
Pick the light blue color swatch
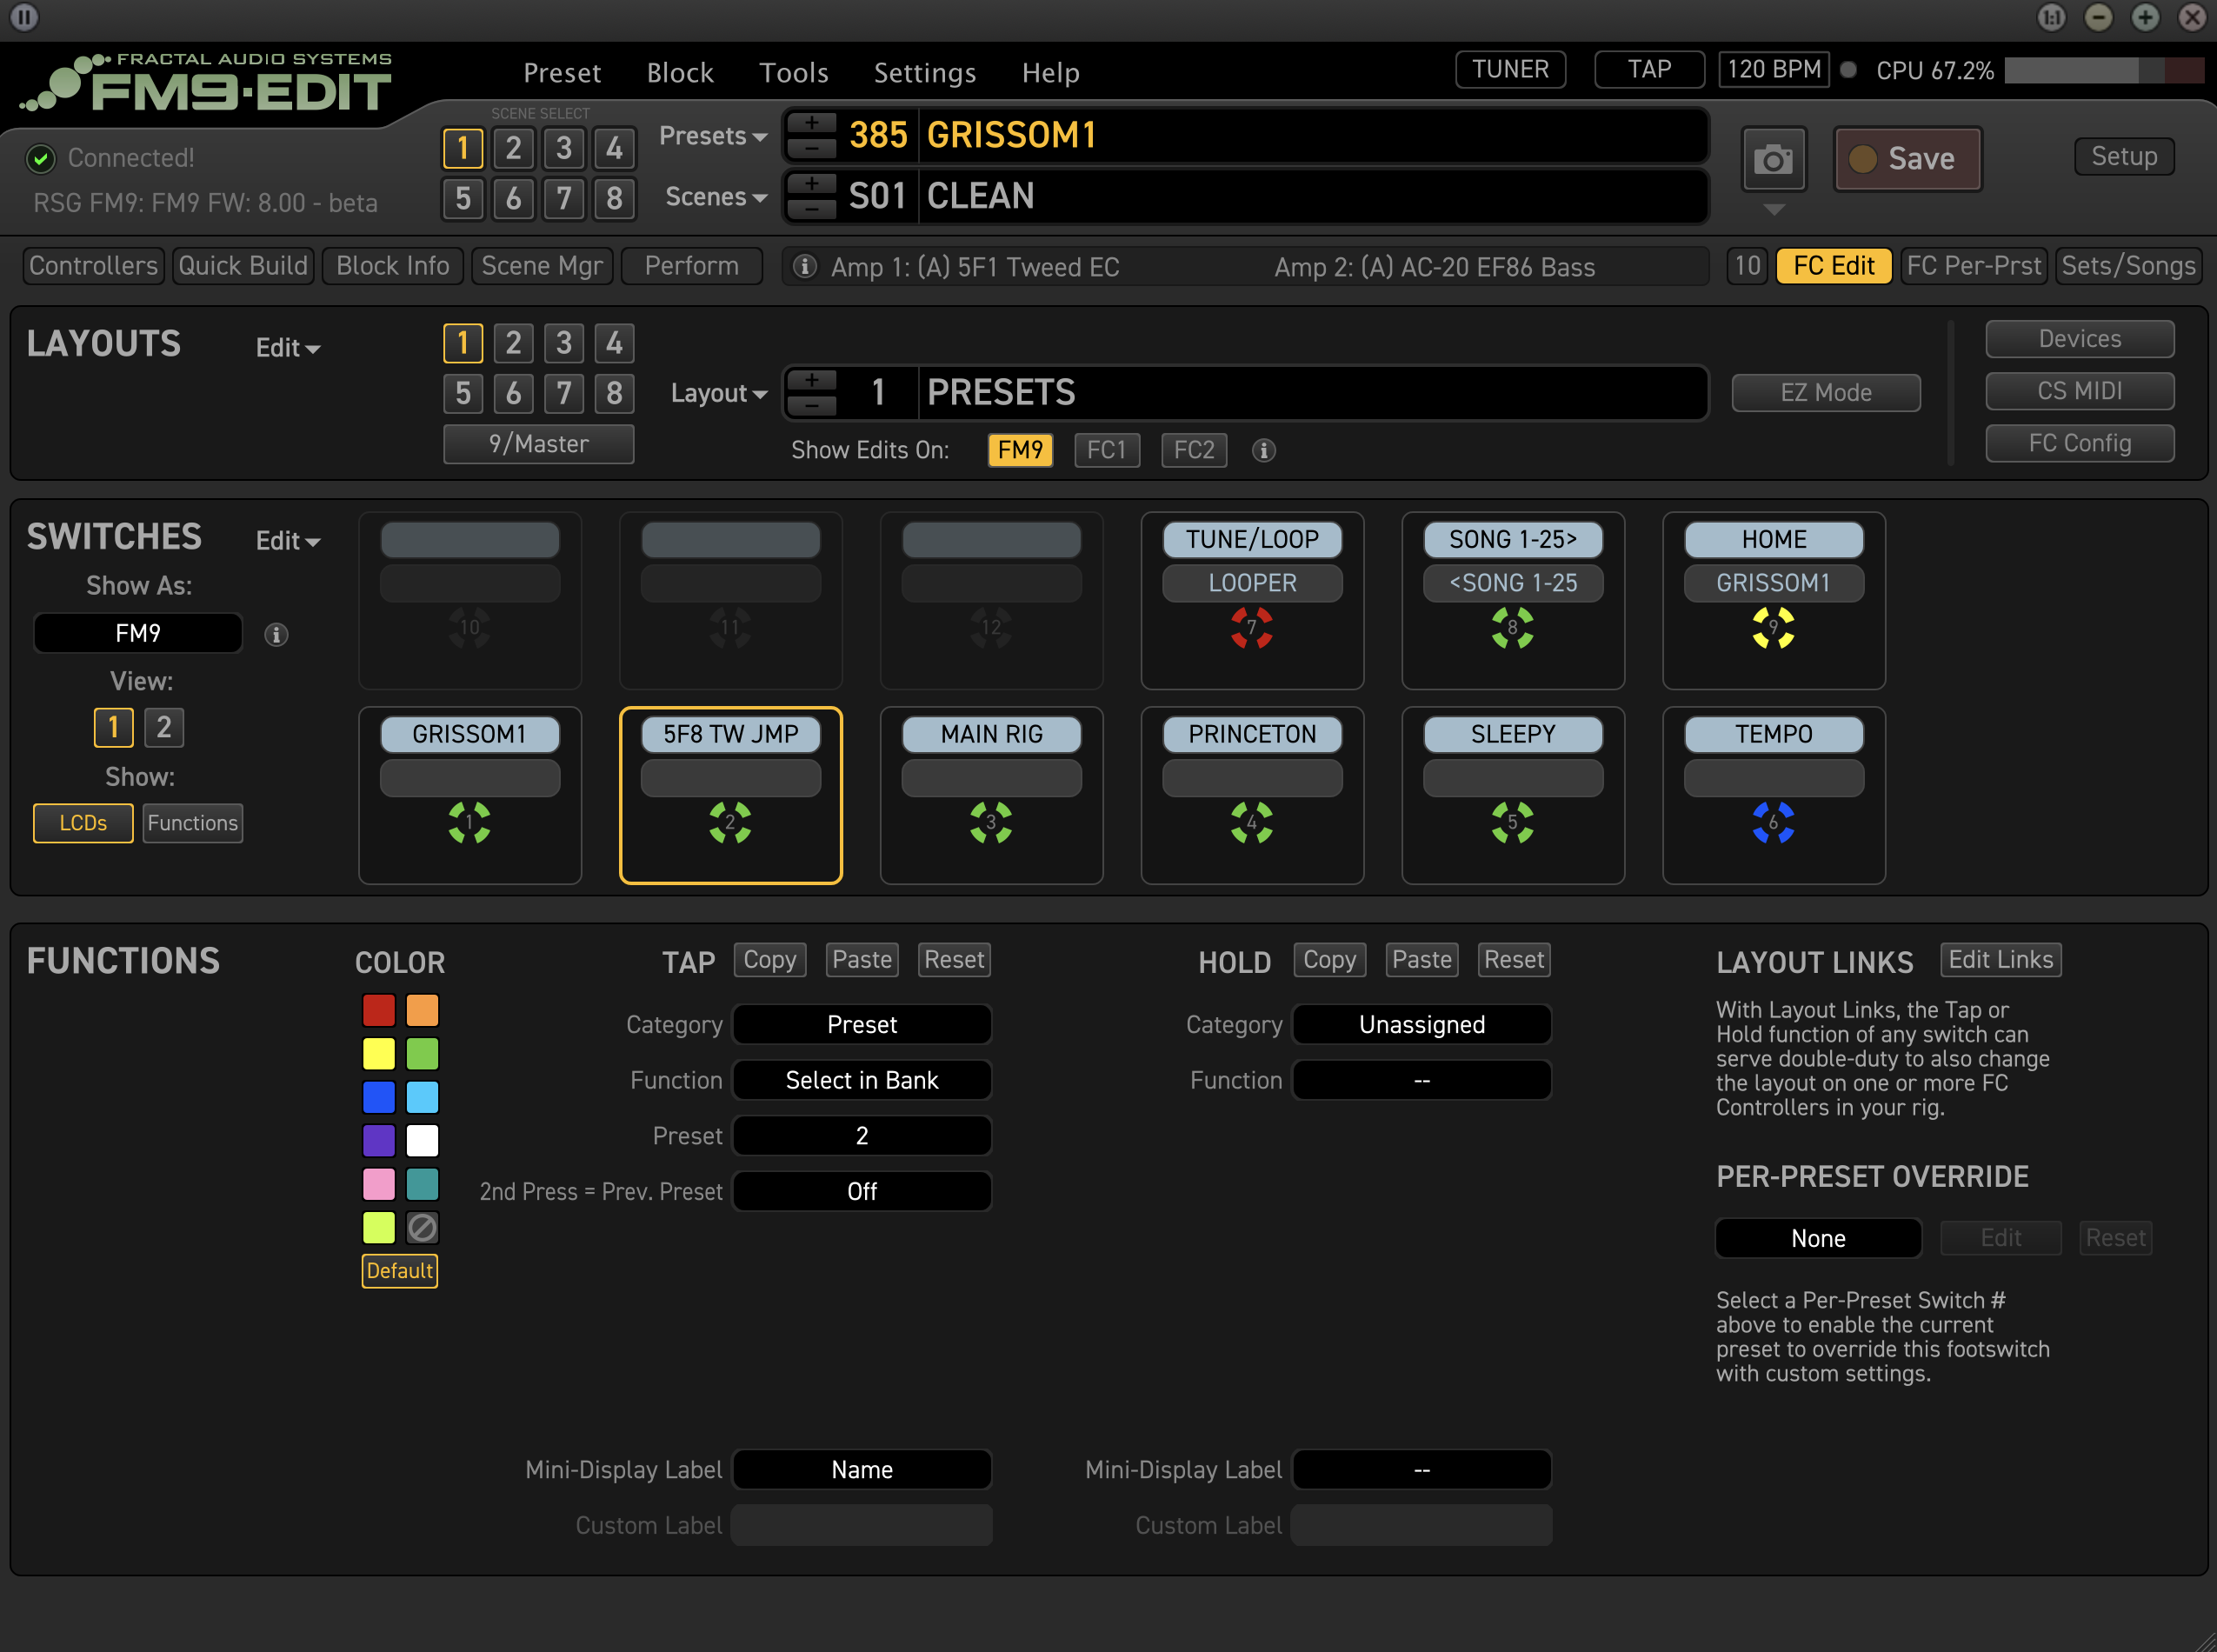422,1097
